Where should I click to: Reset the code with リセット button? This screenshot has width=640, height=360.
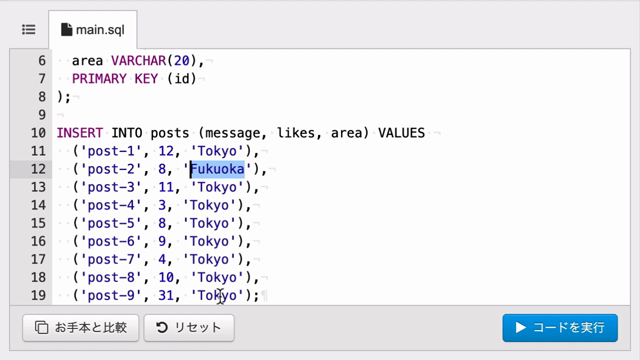(189, 328)
